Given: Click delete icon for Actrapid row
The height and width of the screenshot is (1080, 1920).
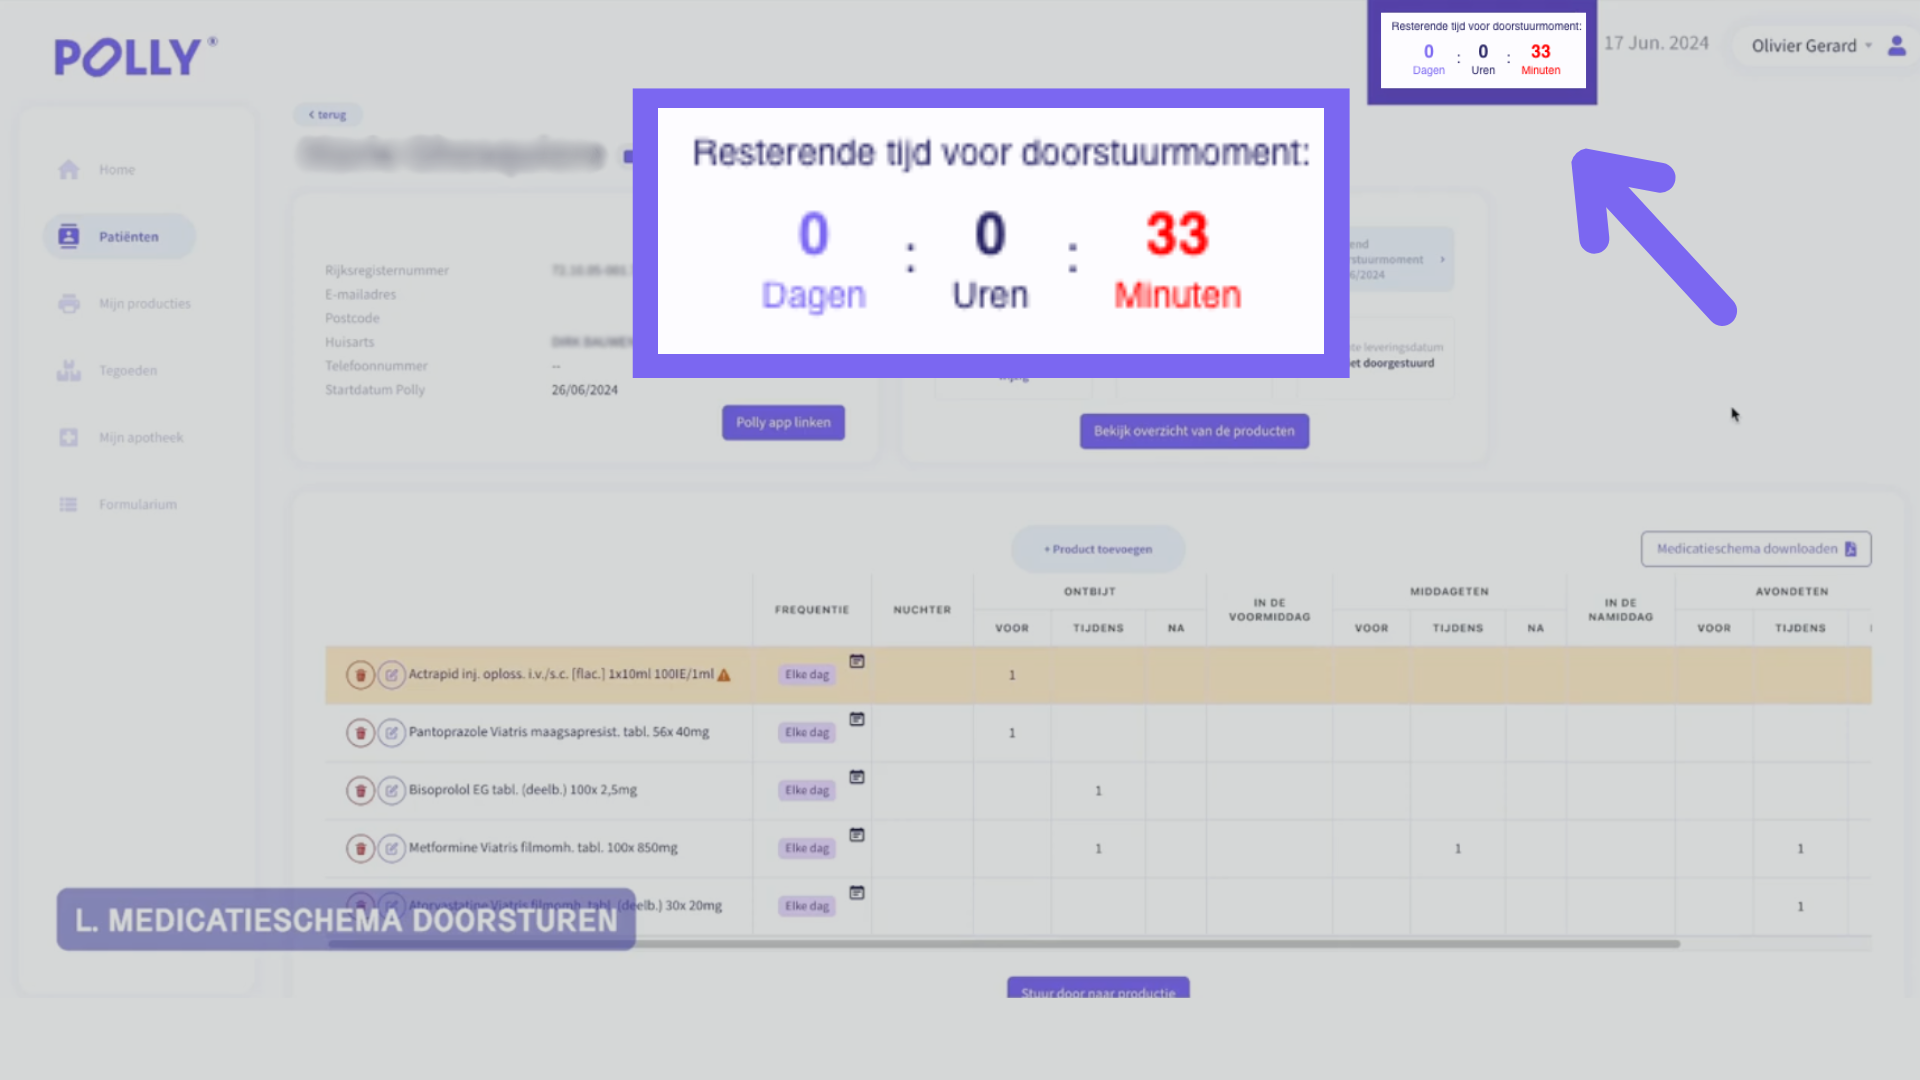Looking at the screenshot, I should pyautogui.click(x=360, y=675).
